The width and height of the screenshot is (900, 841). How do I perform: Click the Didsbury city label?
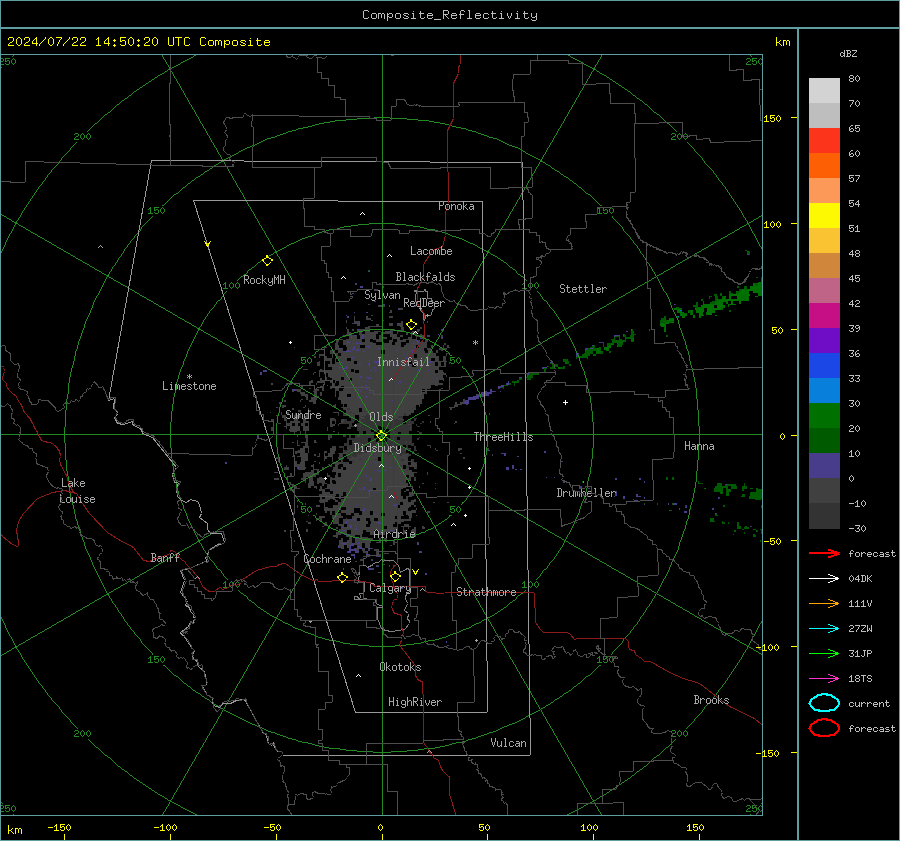click(x=377, y=448)
